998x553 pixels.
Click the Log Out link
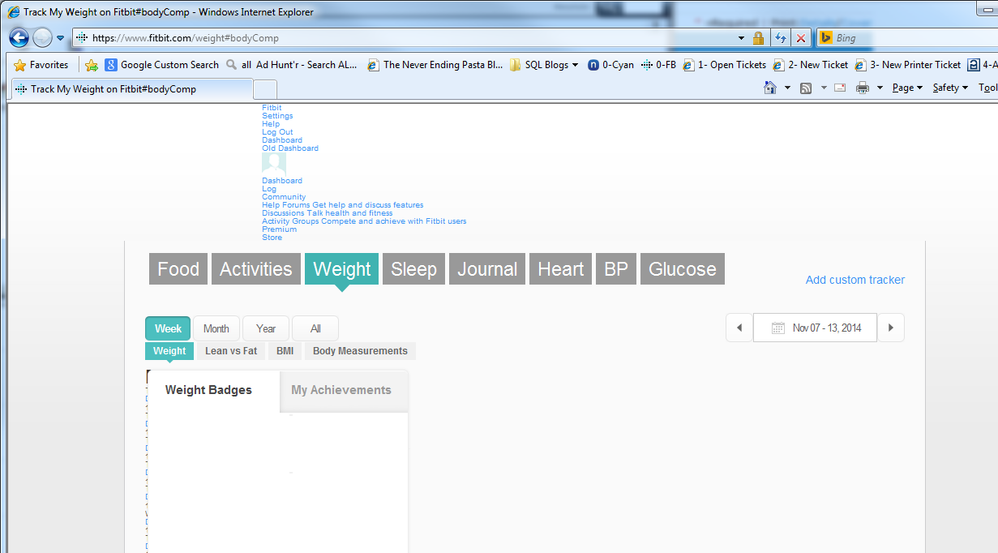(x=278, y=132)
